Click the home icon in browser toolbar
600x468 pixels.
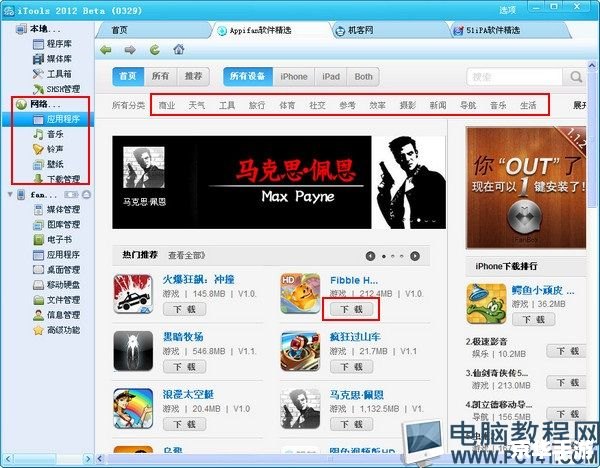coord(179,49)
